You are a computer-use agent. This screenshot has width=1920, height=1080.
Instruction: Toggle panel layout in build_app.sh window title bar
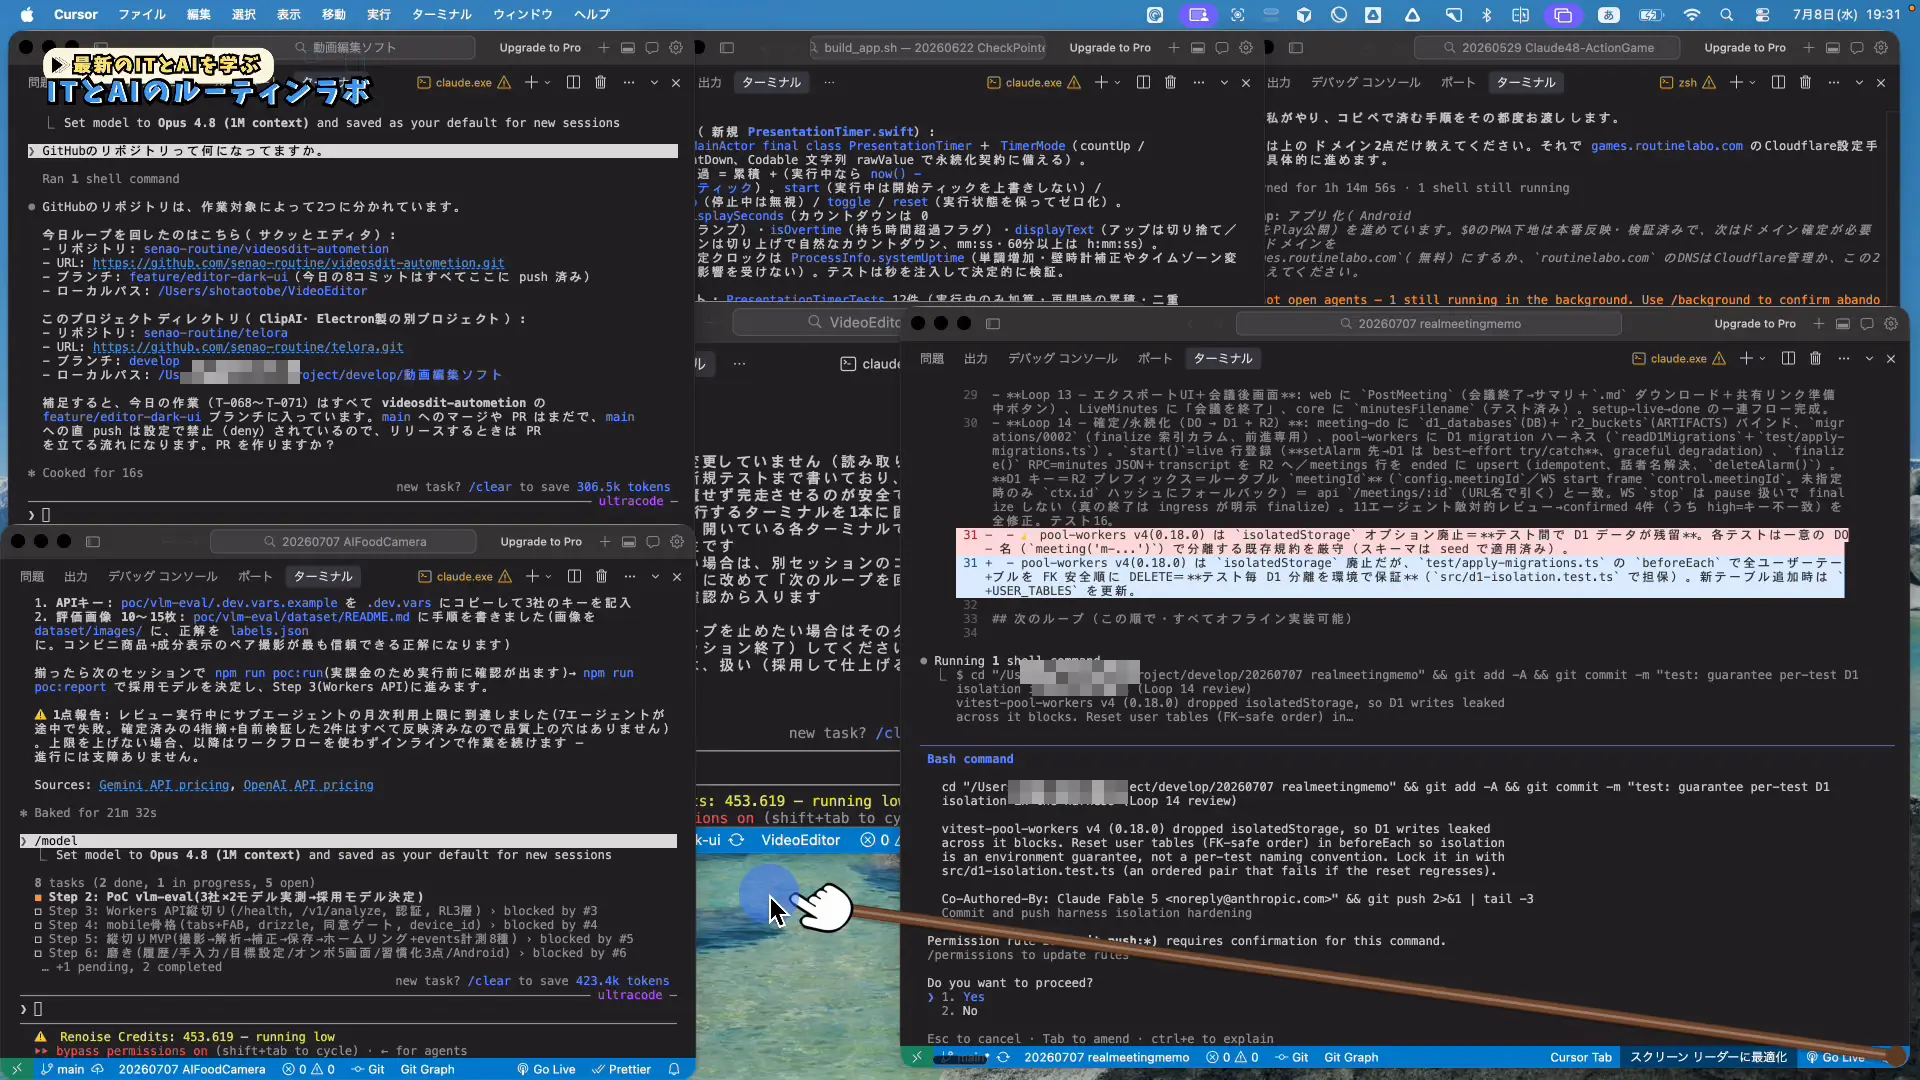point(1198,47)
